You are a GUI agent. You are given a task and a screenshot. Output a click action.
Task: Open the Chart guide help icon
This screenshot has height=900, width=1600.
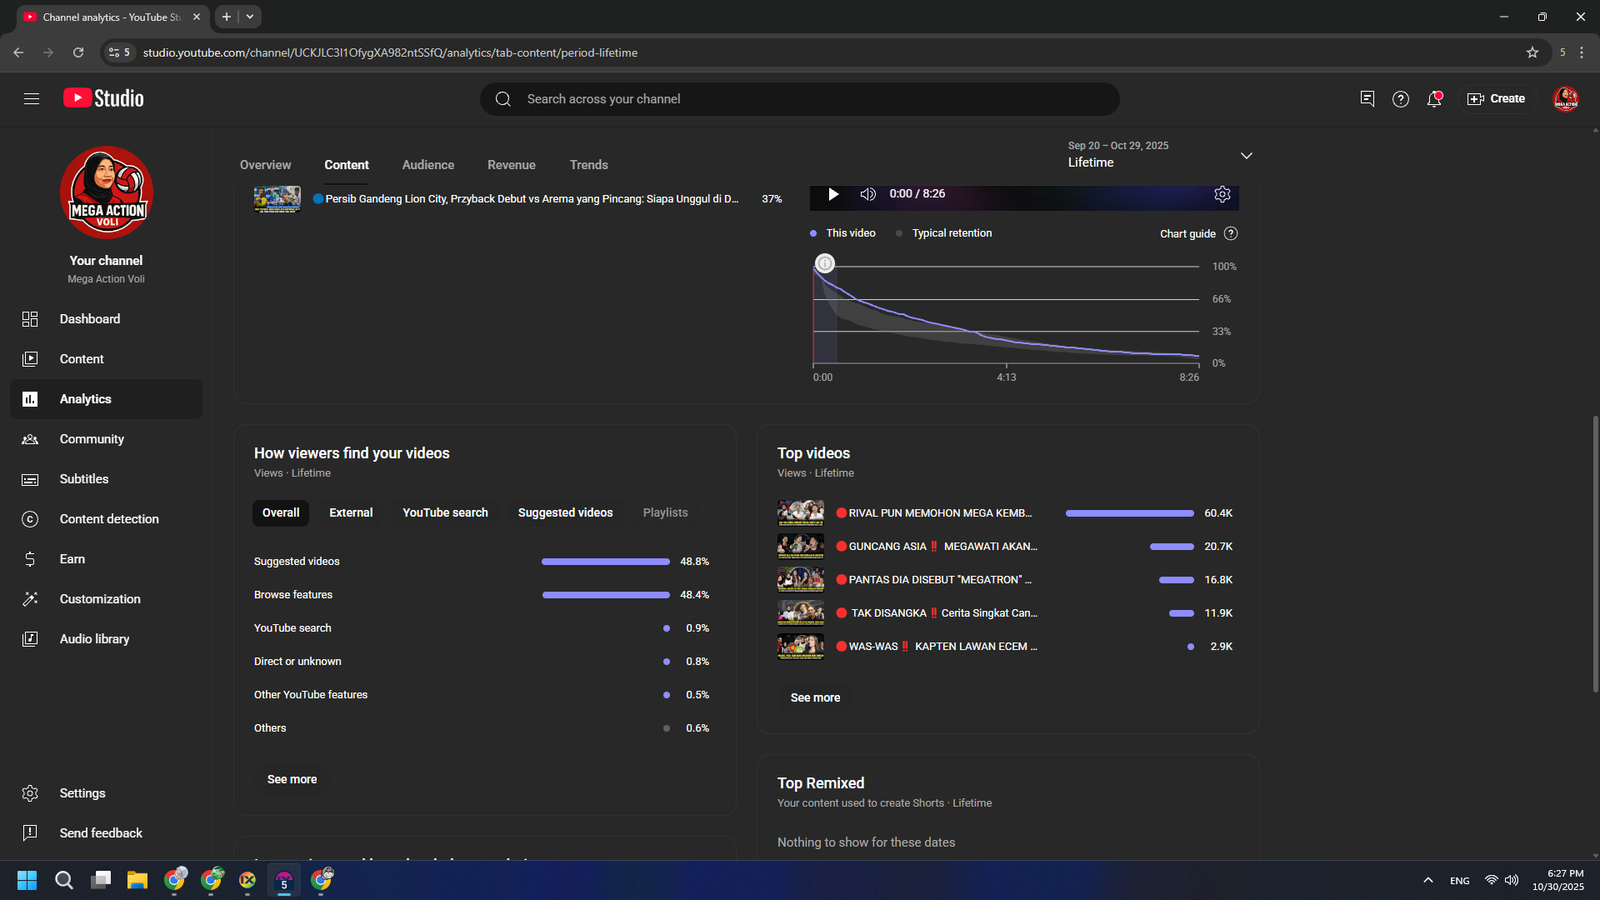click(x=1231, y=234)
